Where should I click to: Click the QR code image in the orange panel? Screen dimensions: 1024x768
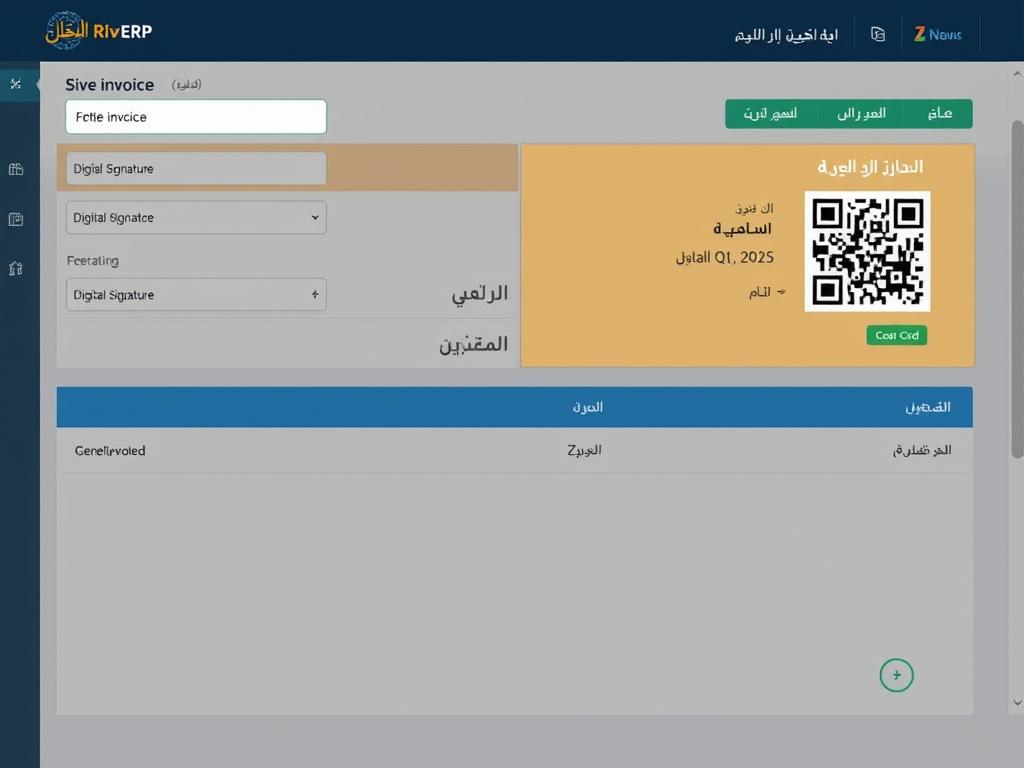[x=867, y=251]
